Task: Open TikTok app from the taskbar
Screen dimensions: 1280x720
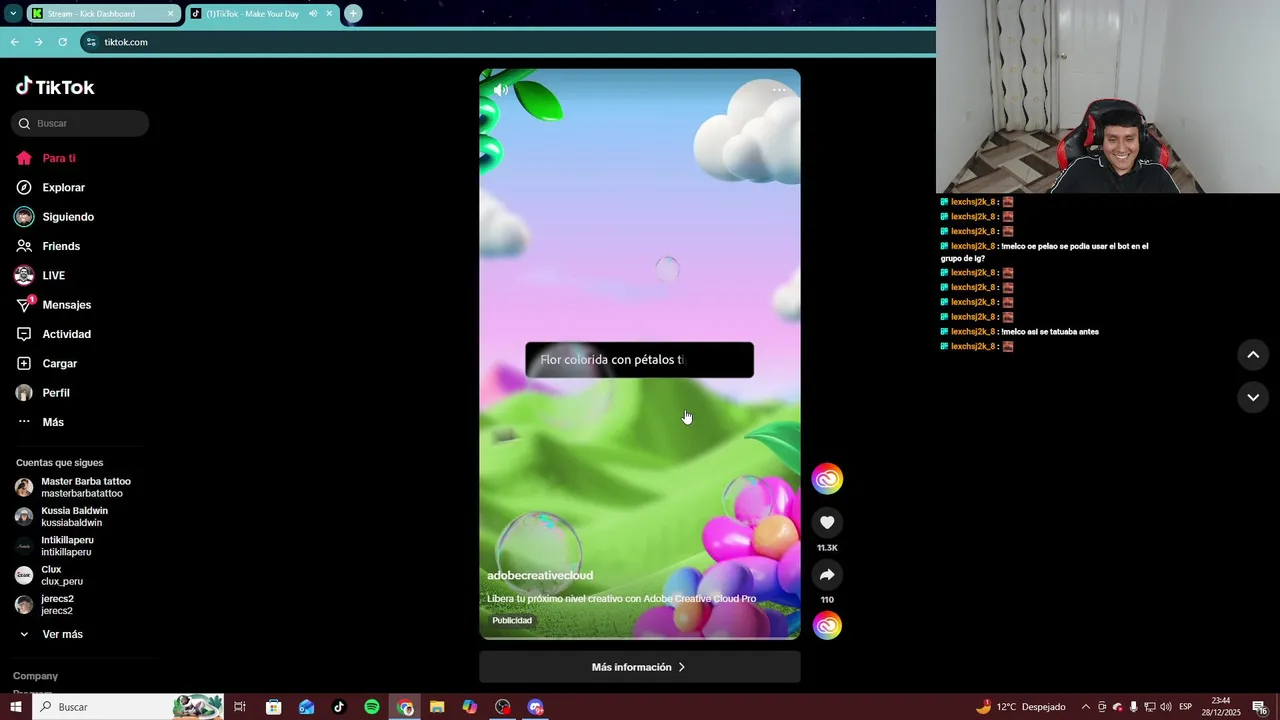Action: point(339,707)
